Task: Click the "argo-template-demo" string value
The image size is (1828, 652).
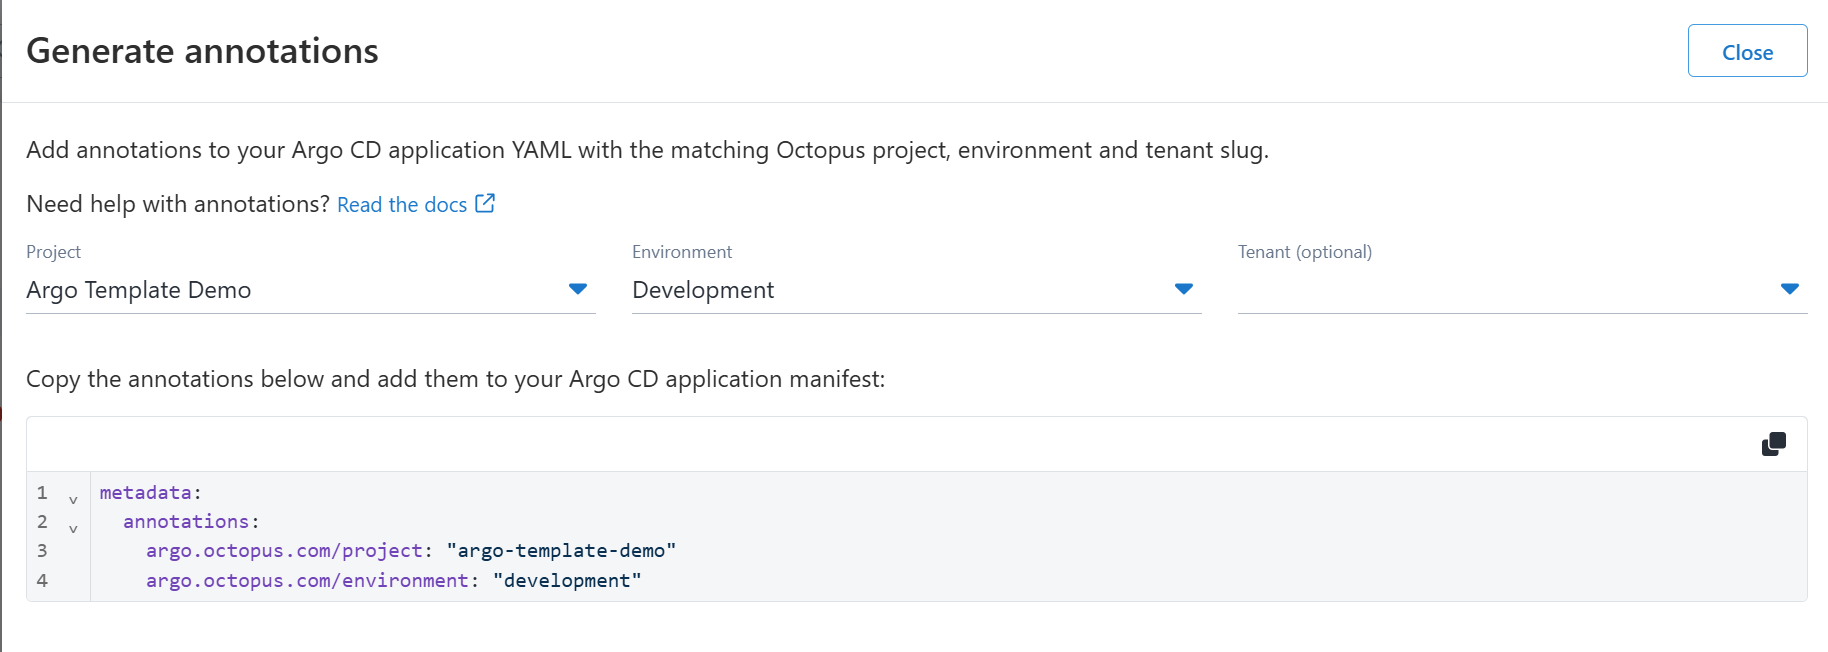Action: coord(561,551)
